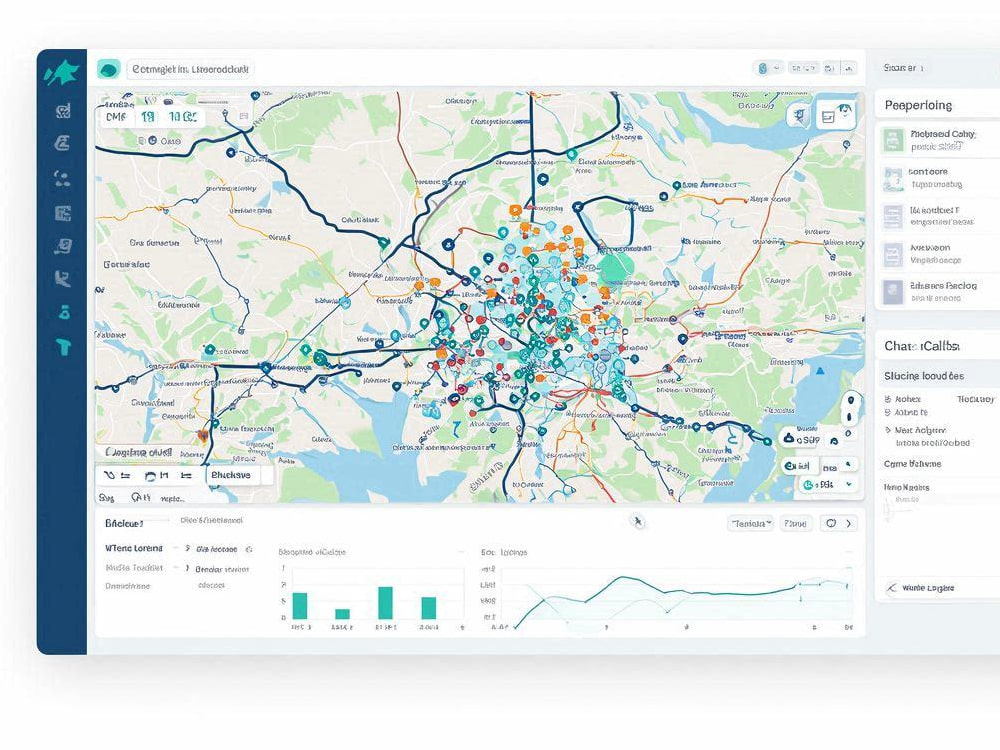The width and height of the screenshot is (1000, 750).
Task: Click the map chip with the teal circle, middle row
Action: point(798,466)
